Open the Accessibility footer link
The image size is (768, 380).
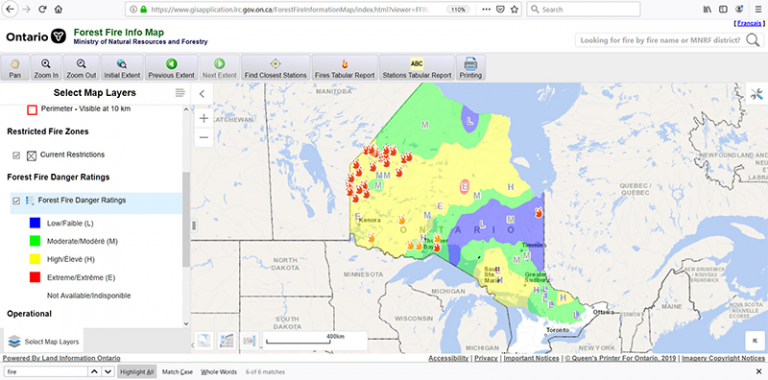[448, 358]
